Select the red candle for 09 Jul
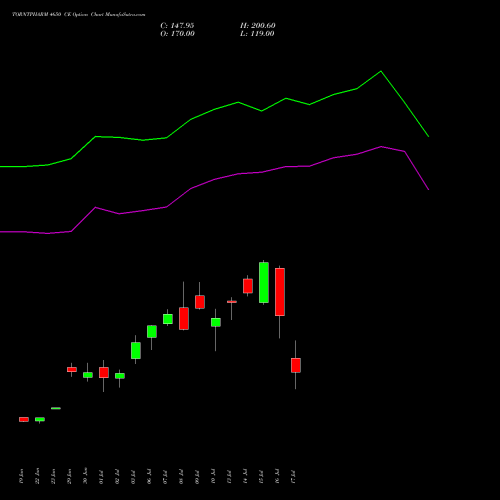This screenshot has height=500, width=500. pos(200,302)
